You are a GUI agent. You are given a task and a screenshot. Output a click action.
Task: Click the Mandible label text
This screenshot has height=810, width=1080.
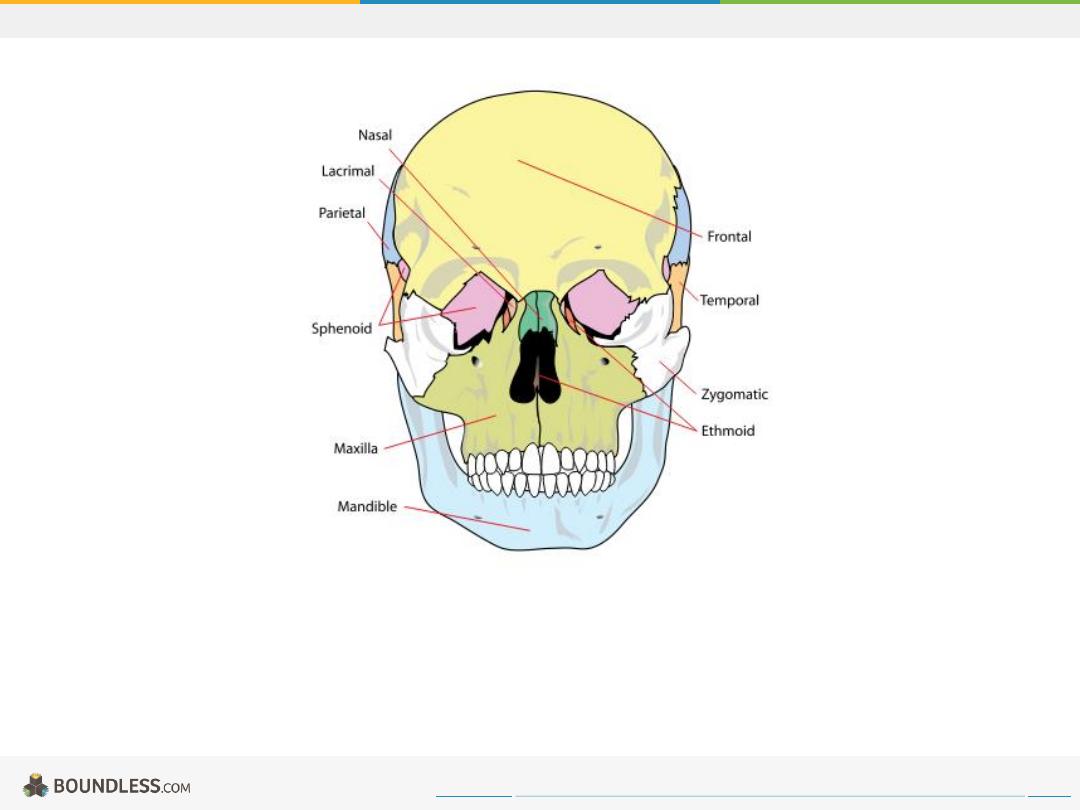click(367, 506)
